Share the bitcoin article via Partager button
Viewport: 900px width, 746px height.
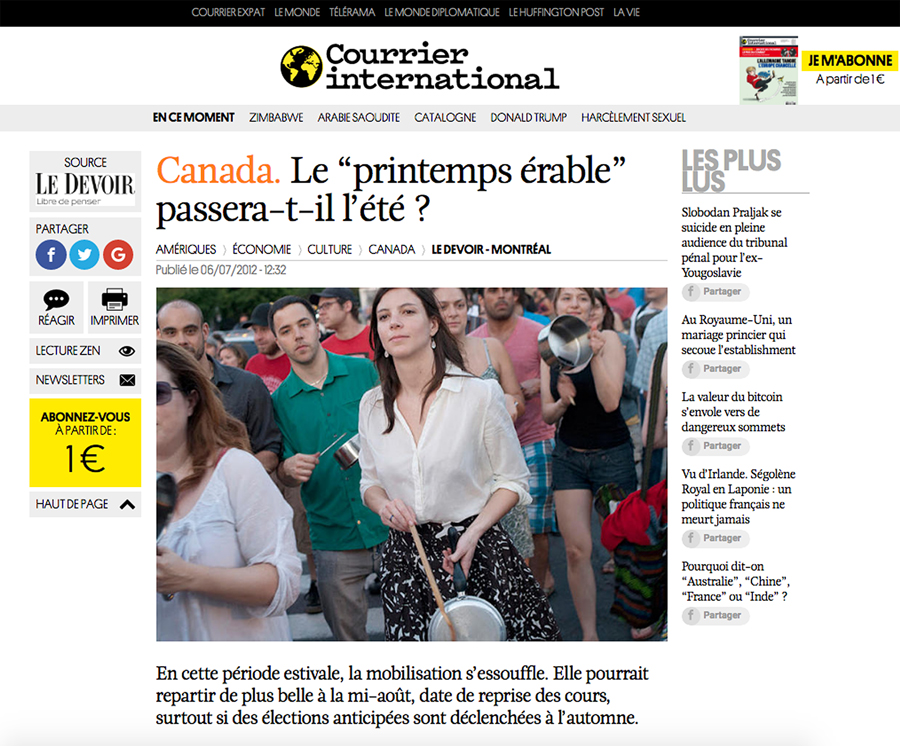pyautogui.click(x=715, y=446)
